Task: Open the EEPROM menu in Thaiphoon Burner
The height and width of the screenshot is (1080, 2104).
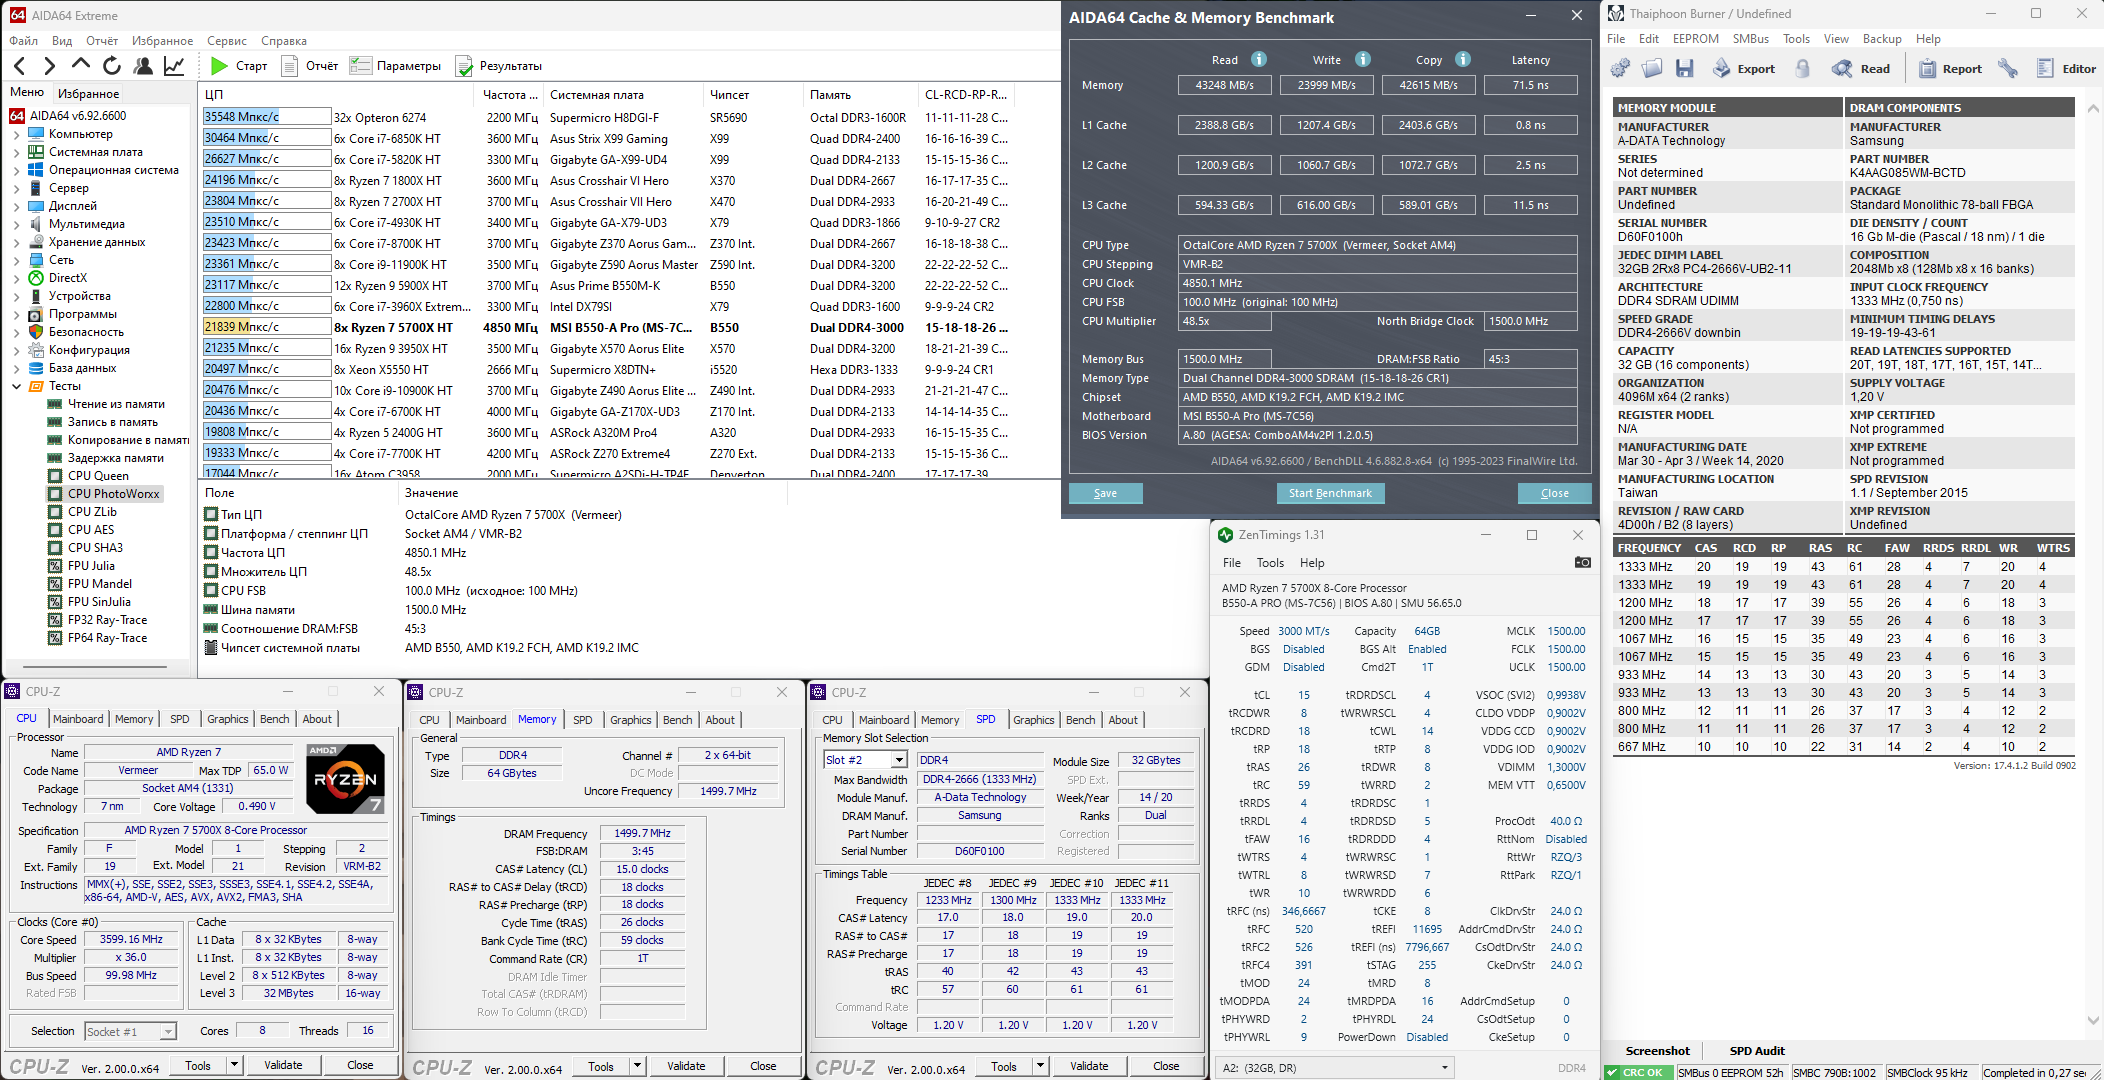Action: click(1695, 39)
